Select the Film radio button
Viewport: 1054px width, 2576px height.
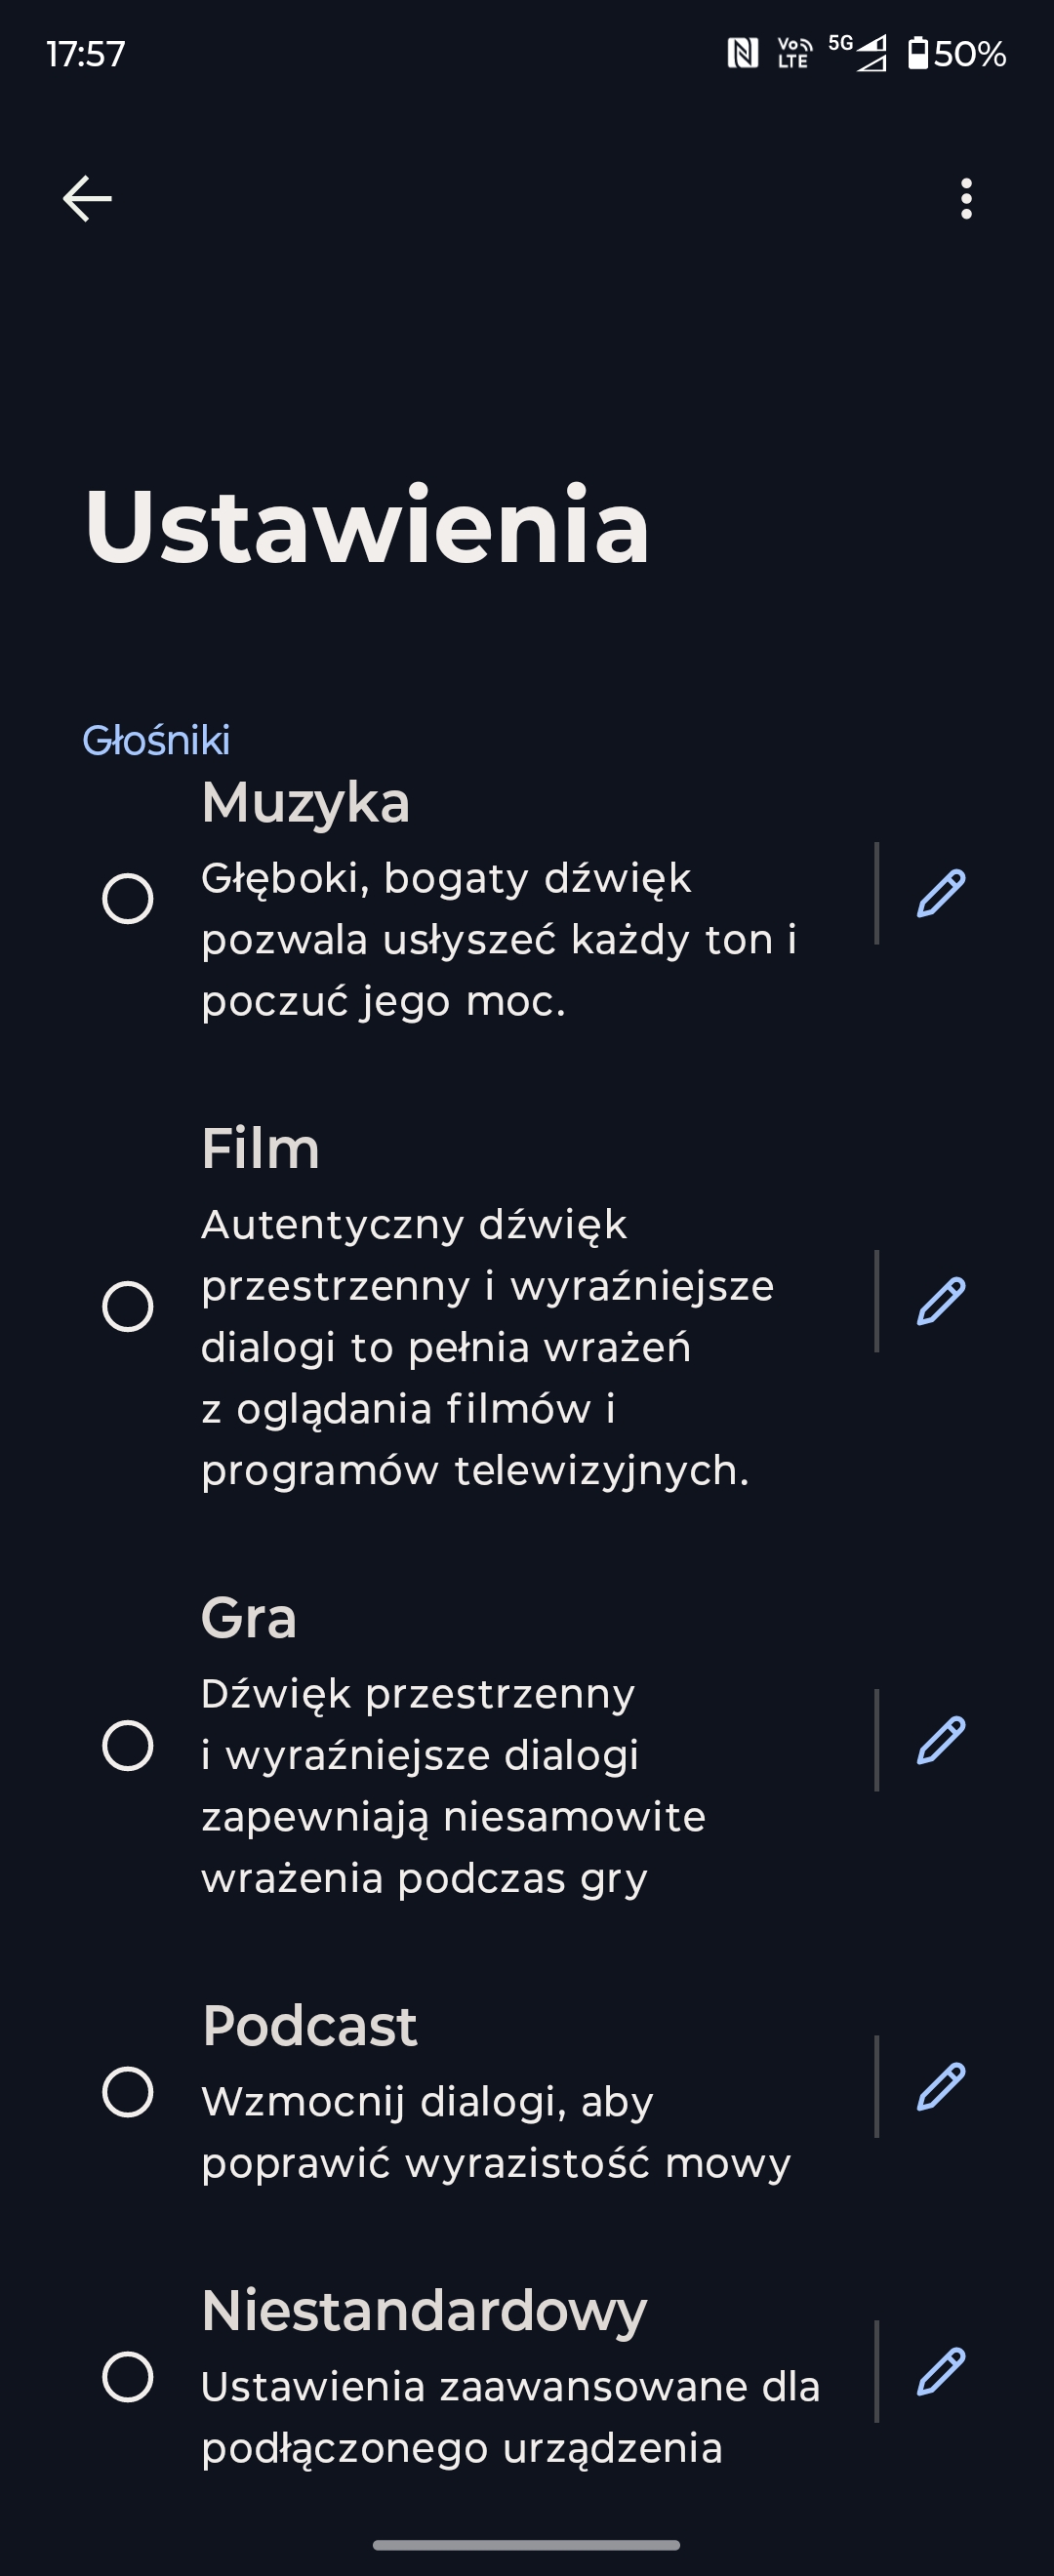[x=128, y=1306]
